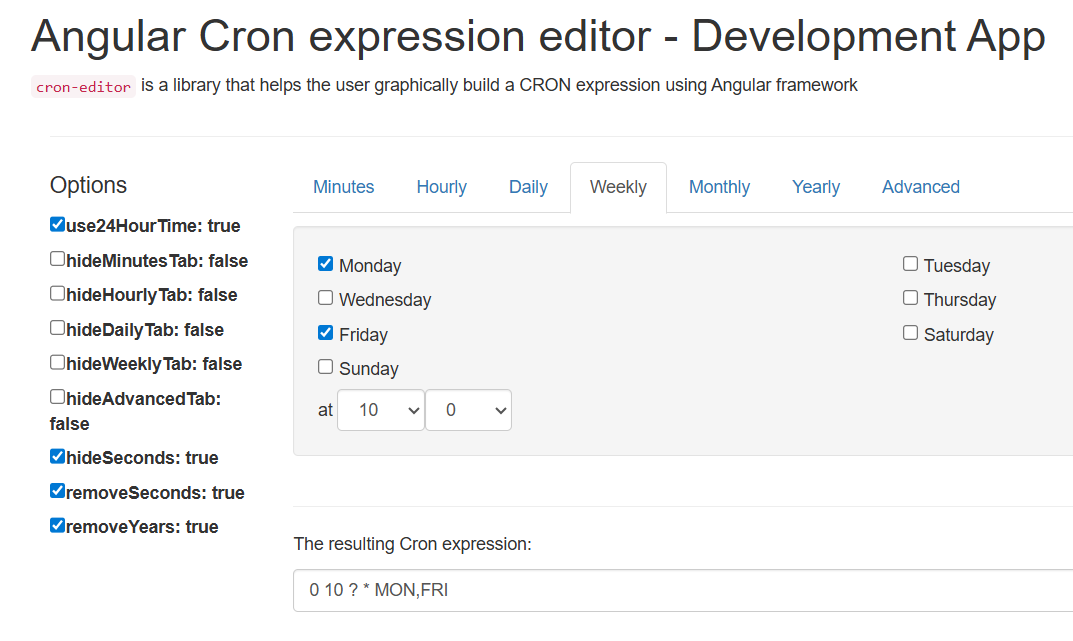Click the resulting Cron expression field
This screenshot has height=641, width=1073.
(680, 590)
